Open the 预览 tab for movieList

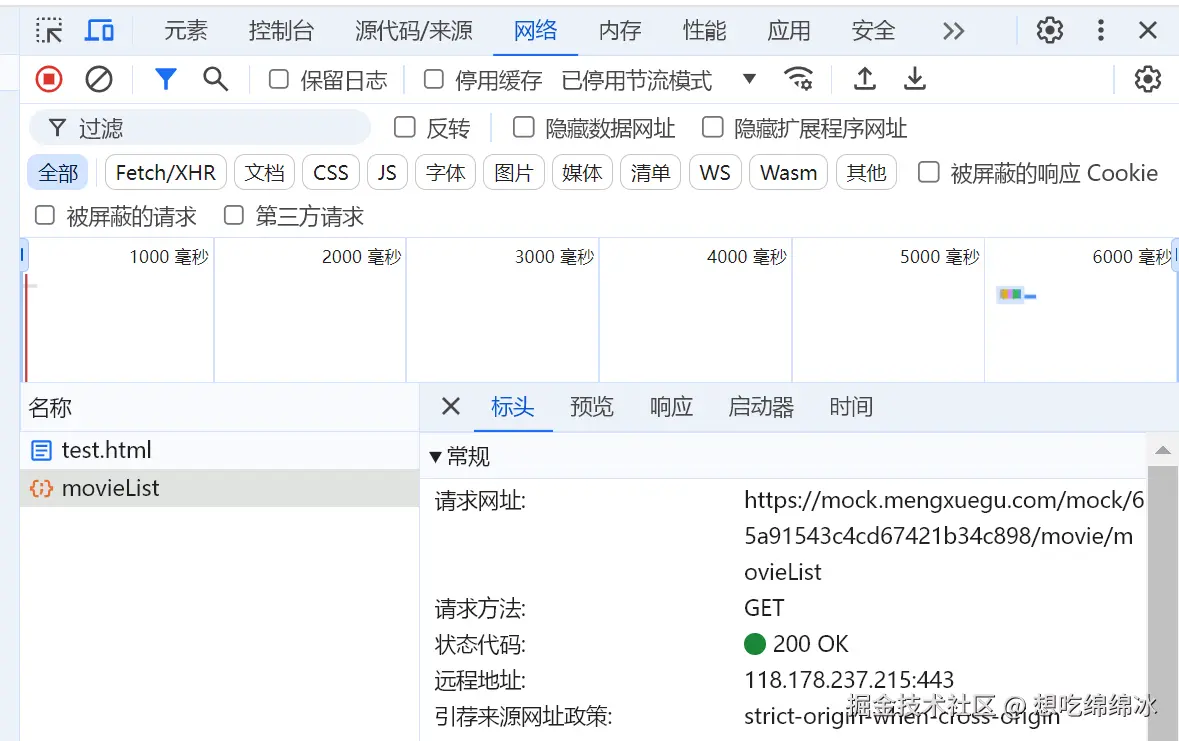click(x=591, y=407)
